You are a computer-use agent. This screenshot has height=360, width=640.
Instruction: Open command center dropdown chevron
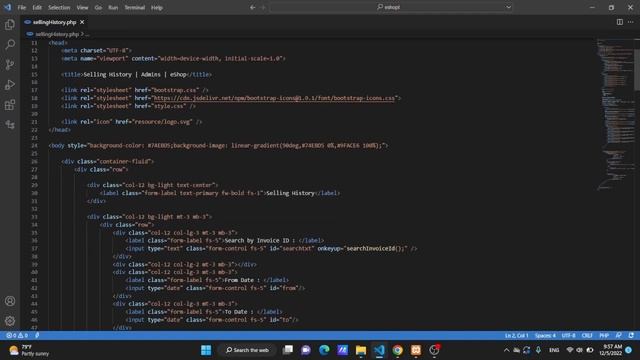(x=509, y=7)
